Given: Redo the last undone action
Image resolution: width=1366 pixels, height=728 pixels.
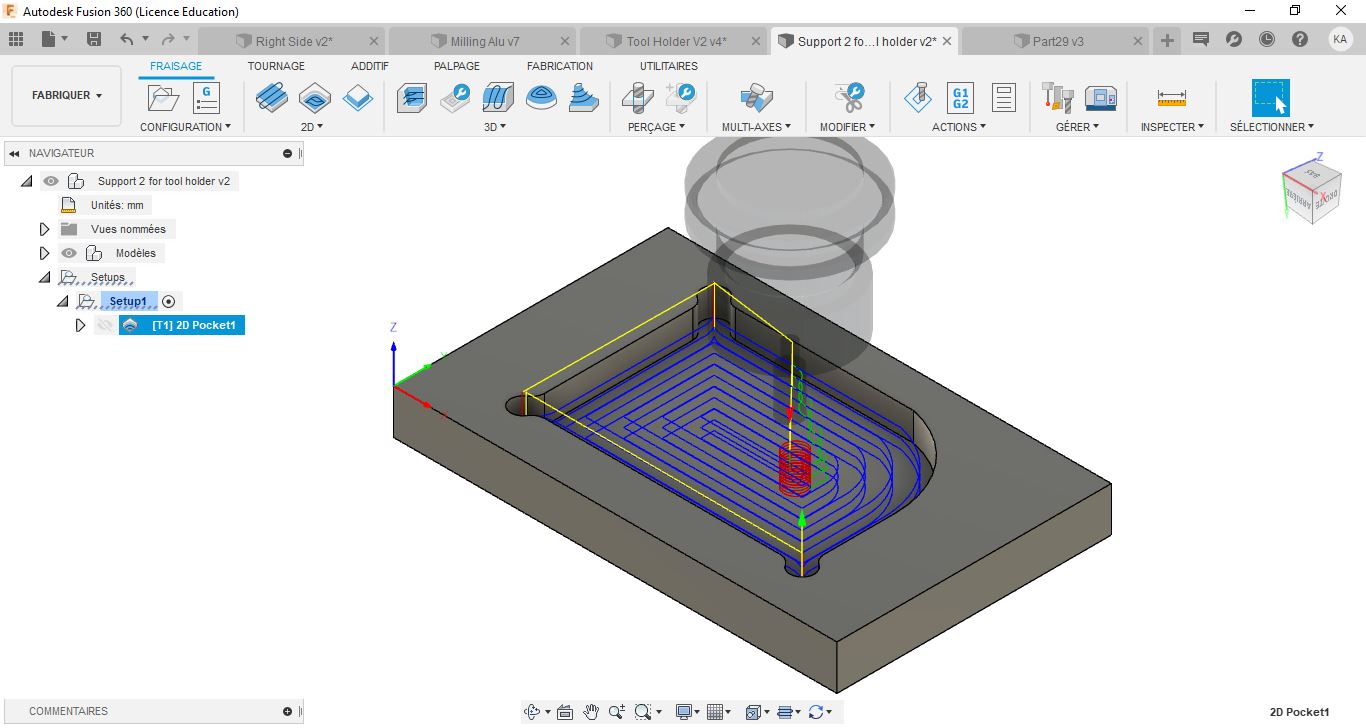Looking at the screenshot, I should coord(168,39).
